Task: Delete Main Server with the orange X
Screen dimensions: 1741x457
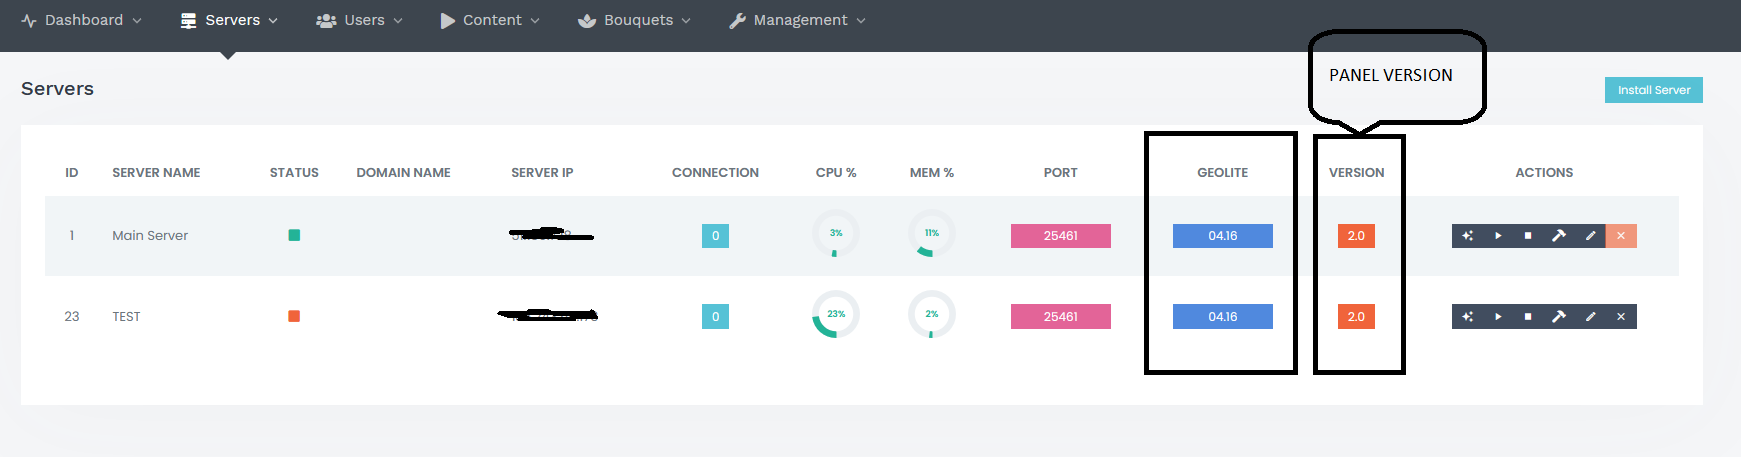Action: click(1621, 236)
